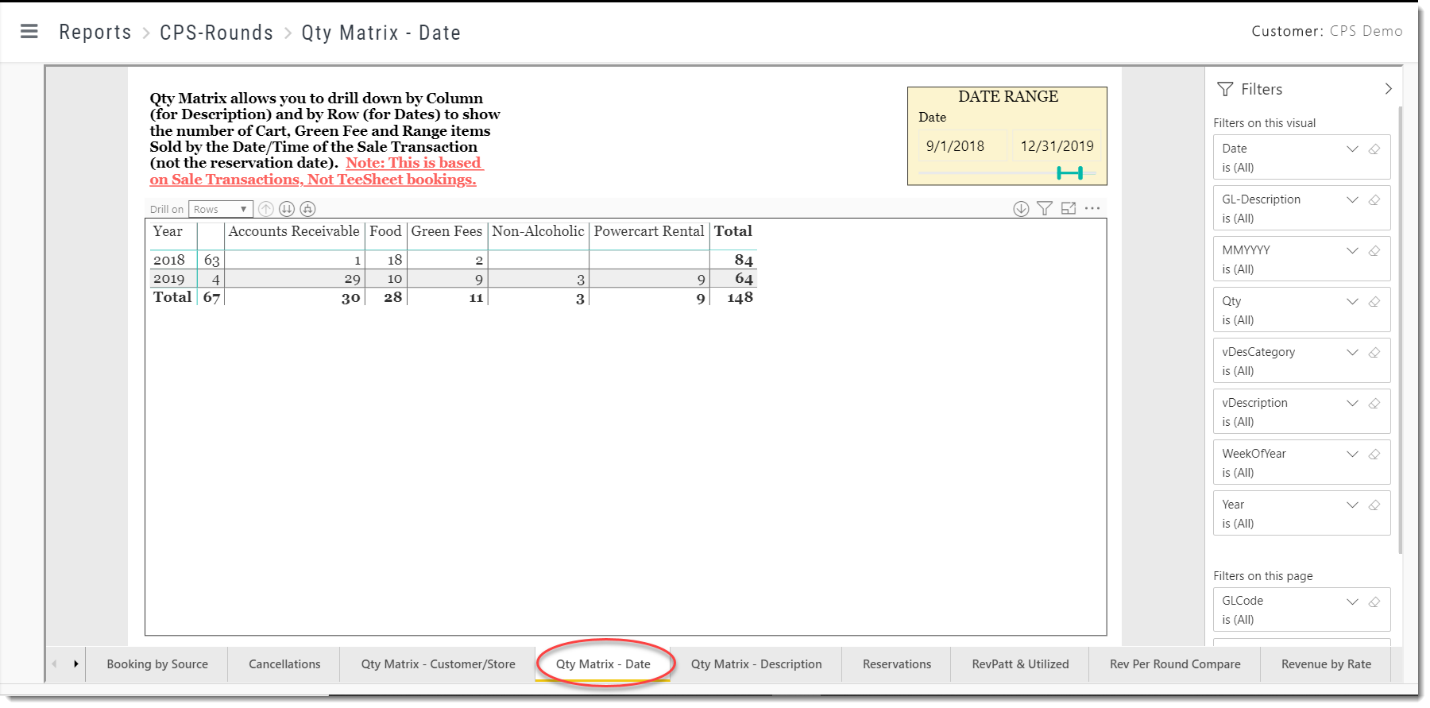Click the eraser icon on the Qty filter

(x=1374, y=301)
